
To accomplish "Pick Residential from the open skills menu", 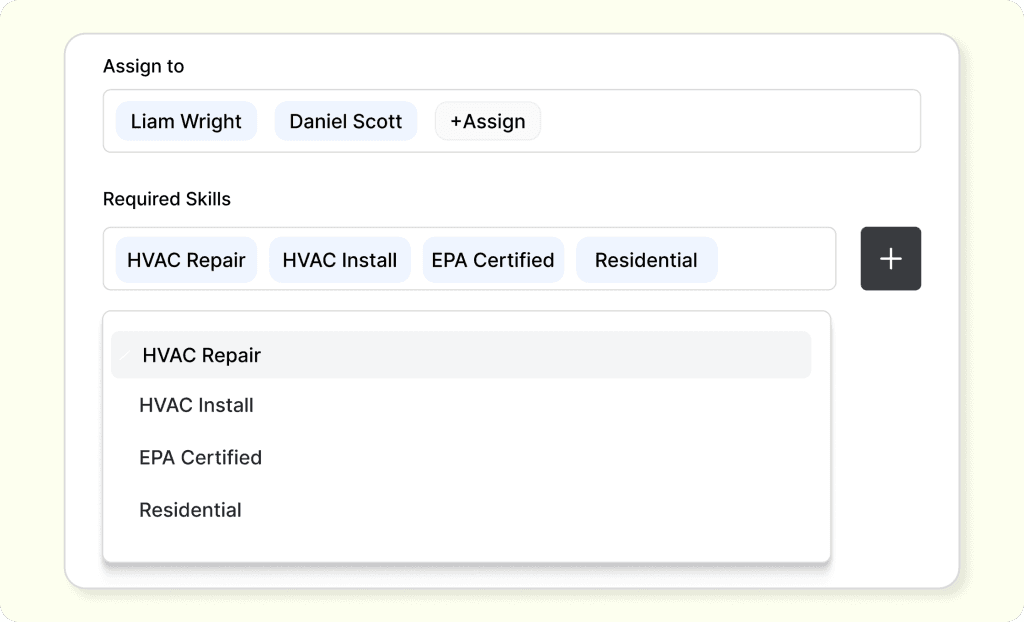I will [190, 509].
